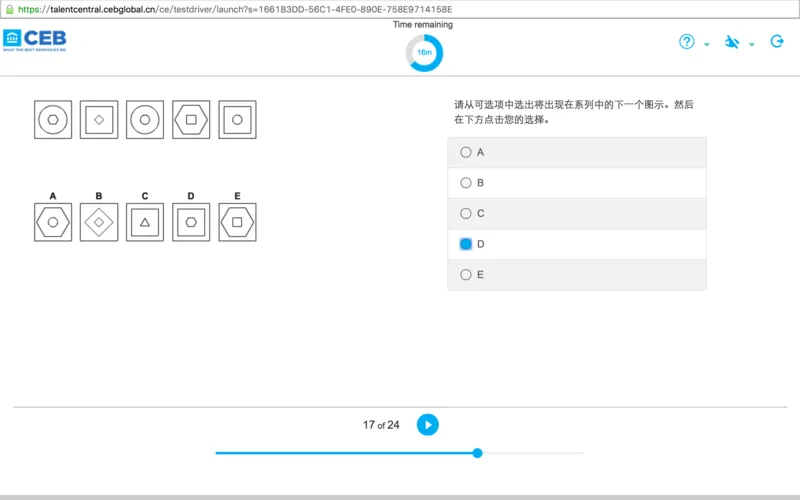Click the Time remaining 16m timer ring
This screenshot has width=800, height=500.
[424, 53]
